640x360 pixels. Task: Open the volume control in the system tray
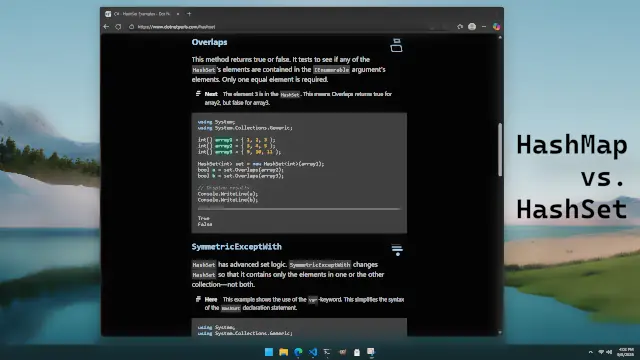pos(609,352)
